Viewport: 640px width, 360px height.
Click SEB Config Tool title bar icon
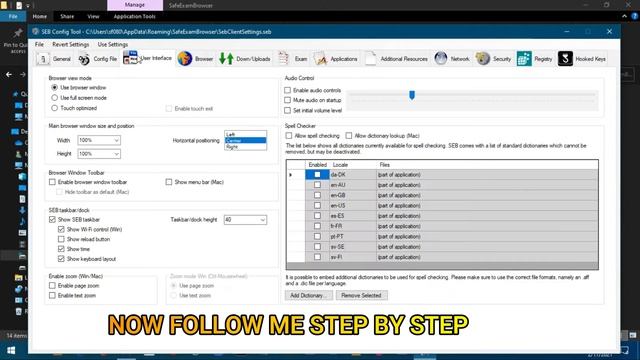(x=36, y=31)
